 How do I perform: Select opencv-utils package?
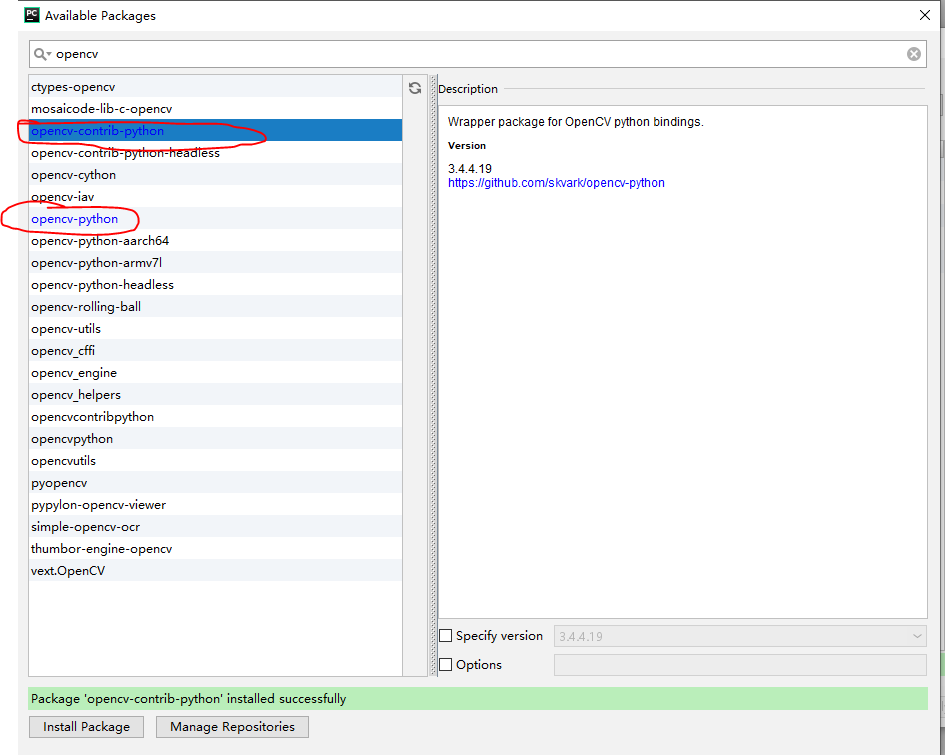[215, 329]
